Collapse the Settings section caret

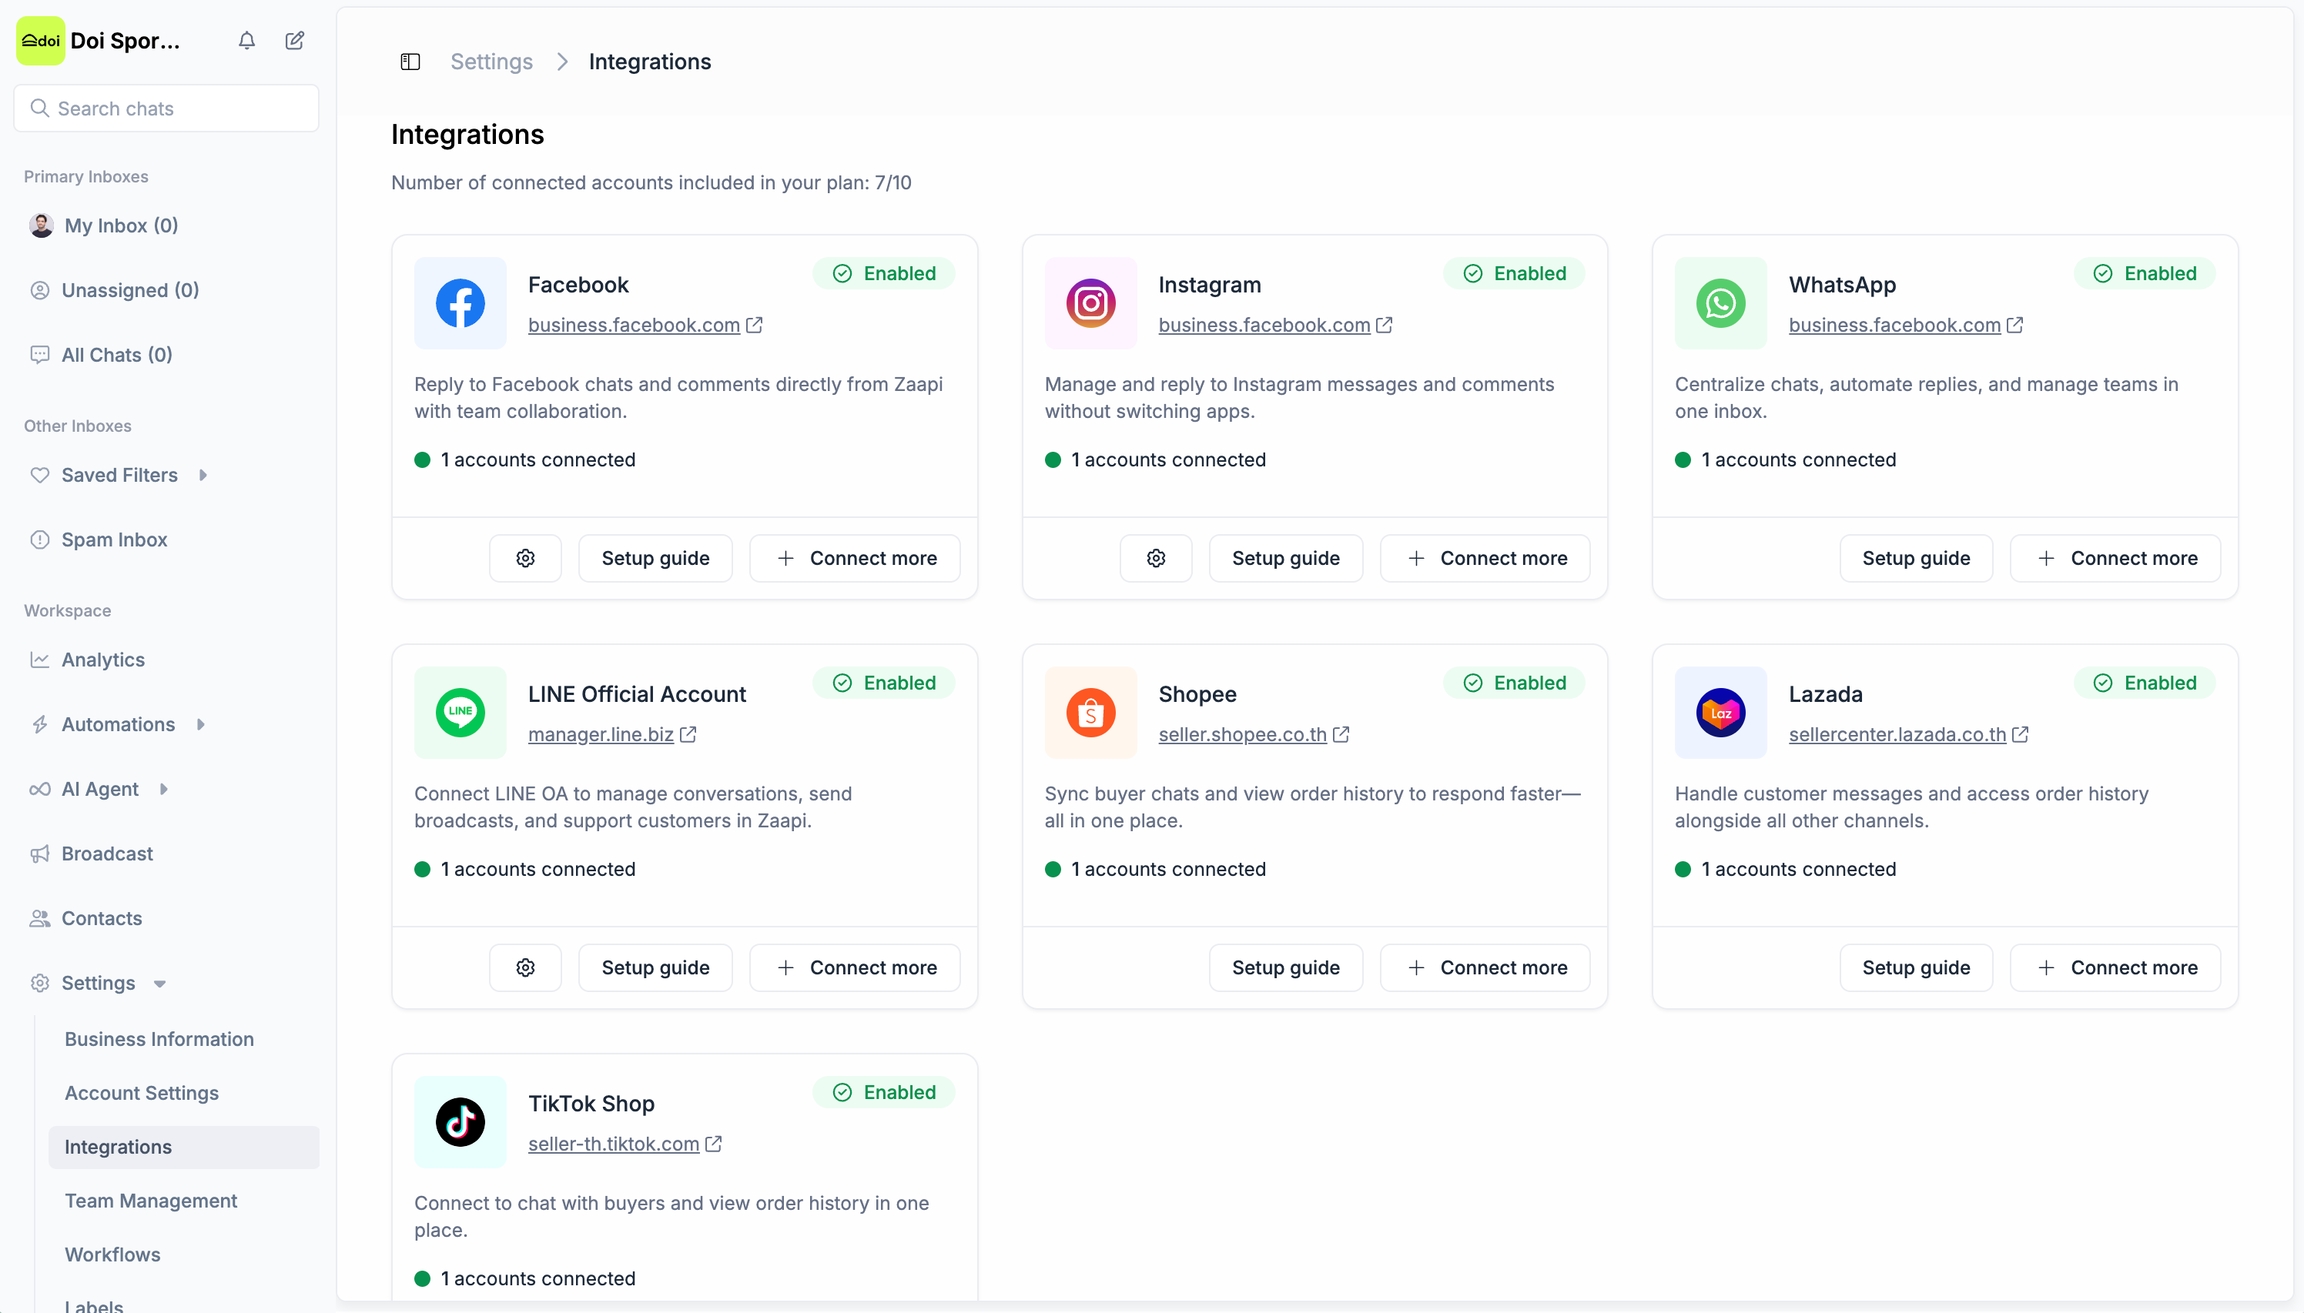point(160,984)
